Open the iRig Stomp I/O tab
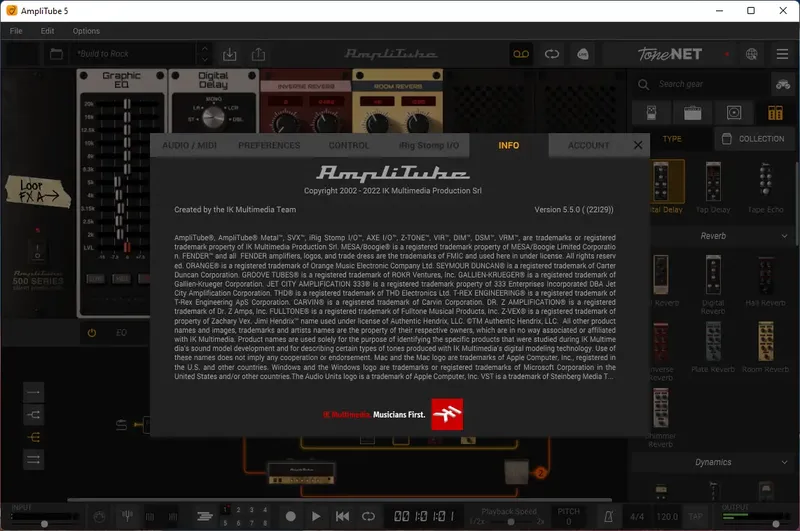 coord(429,145)
